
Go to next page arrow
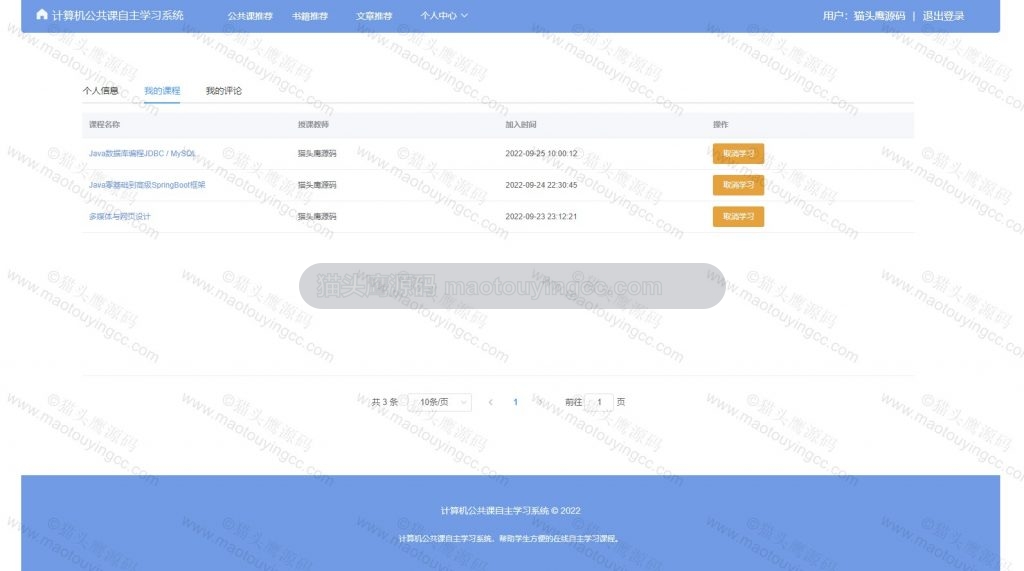[540, 402]
